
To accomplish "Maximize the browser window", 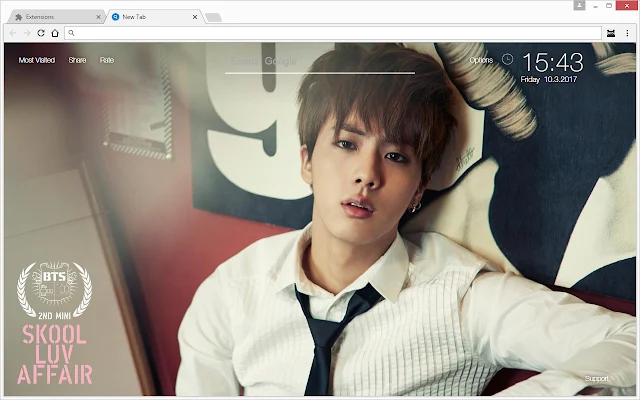I will pos(609,6).
